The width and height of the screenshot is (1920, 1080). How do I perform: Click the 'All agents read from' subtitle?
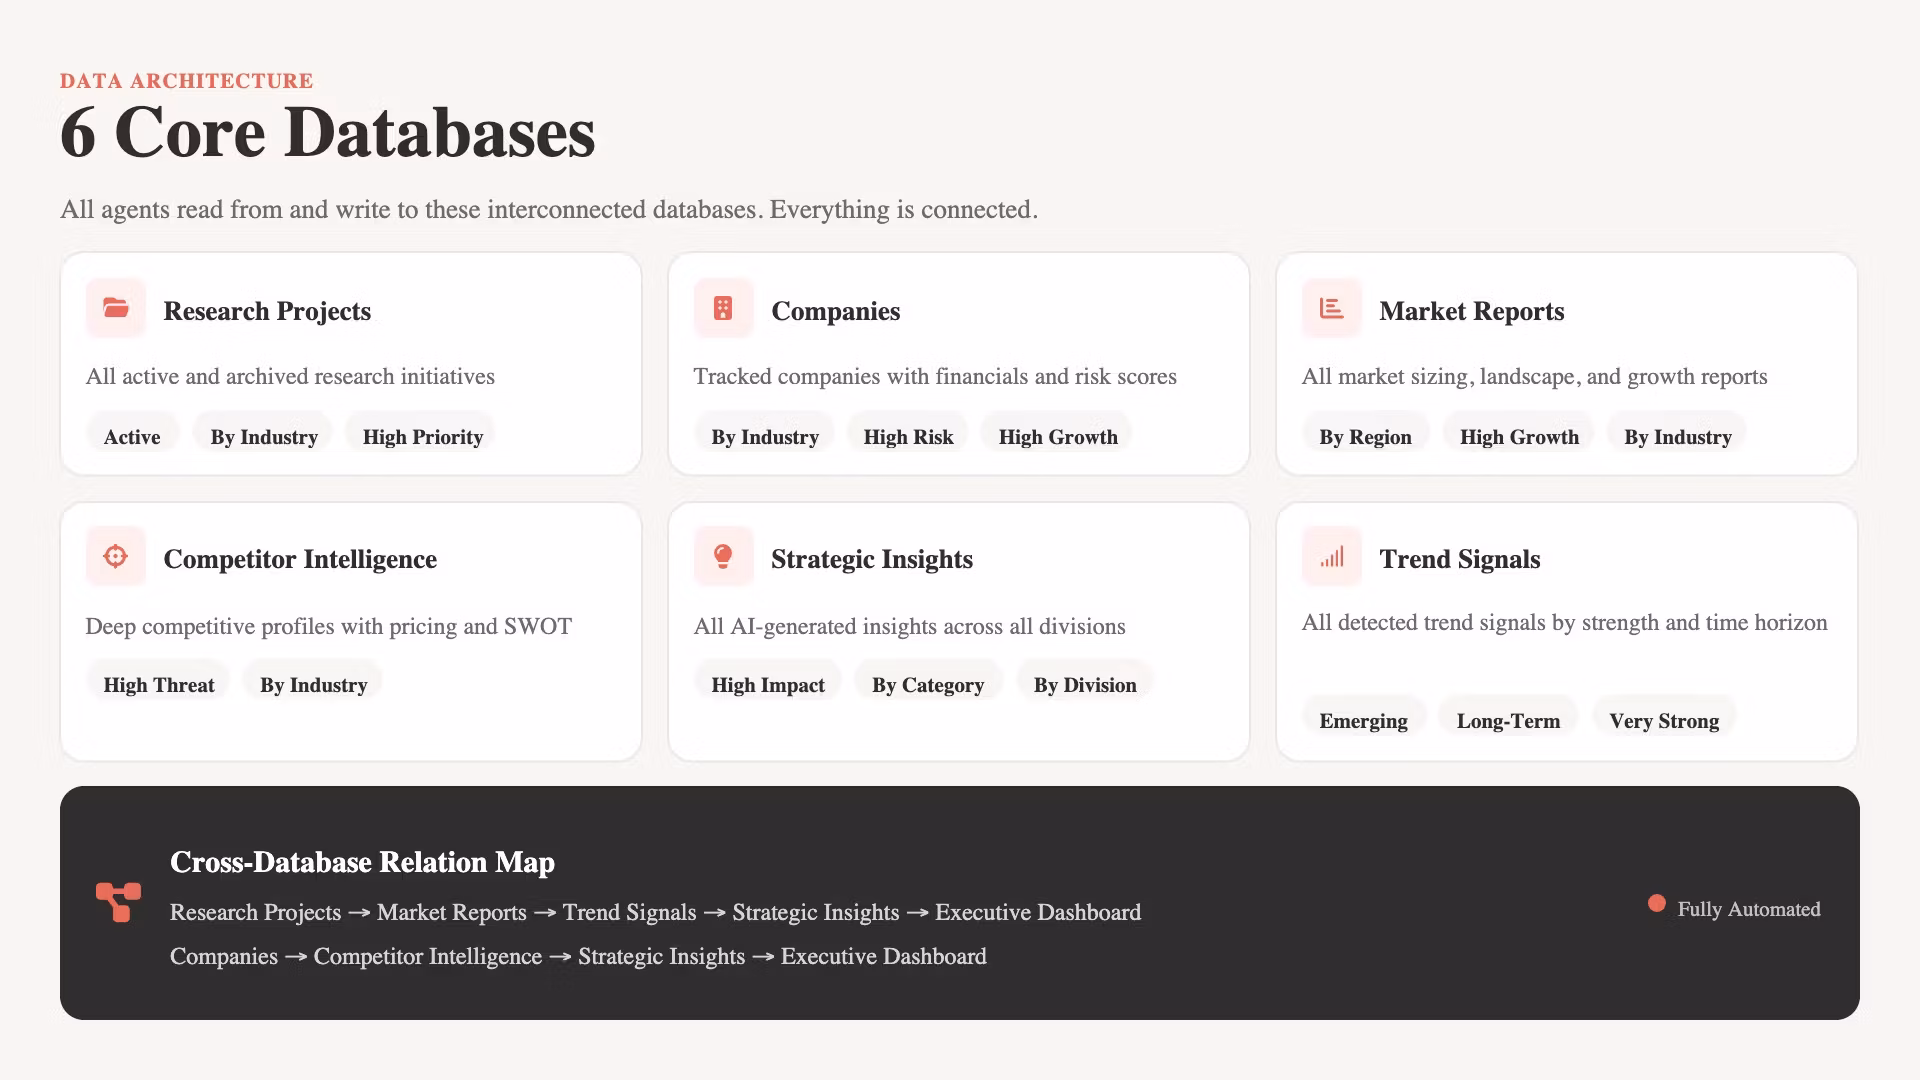(549, 209)
